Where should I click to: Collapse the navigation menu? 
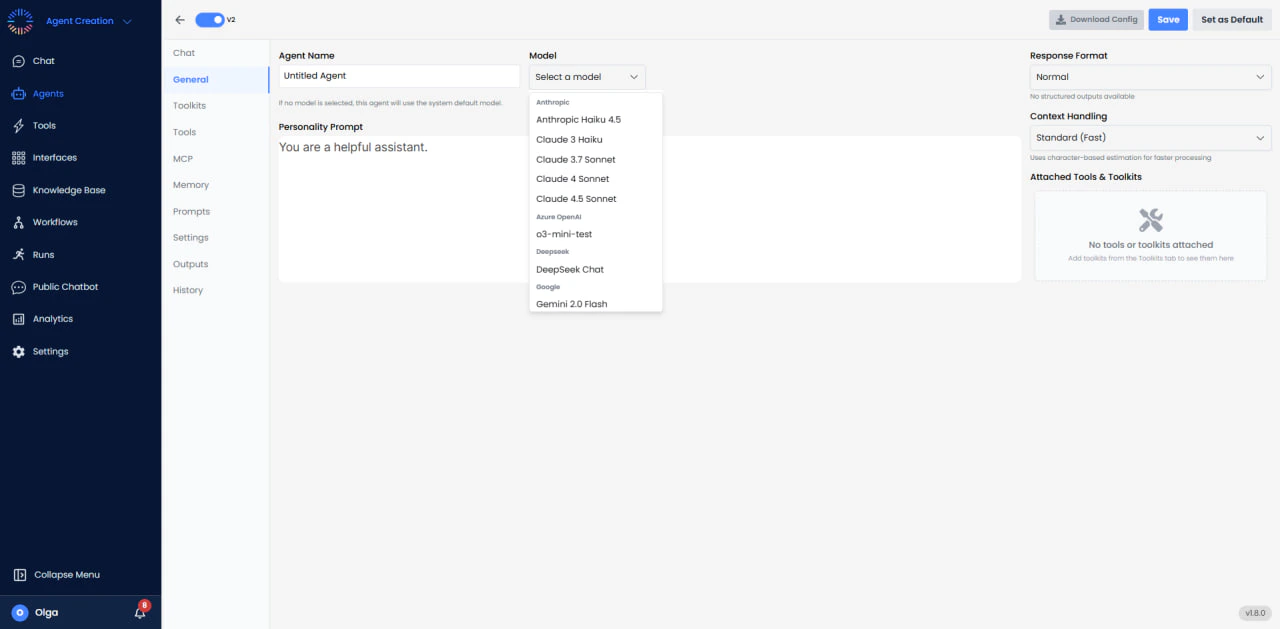tap(67, 574)
